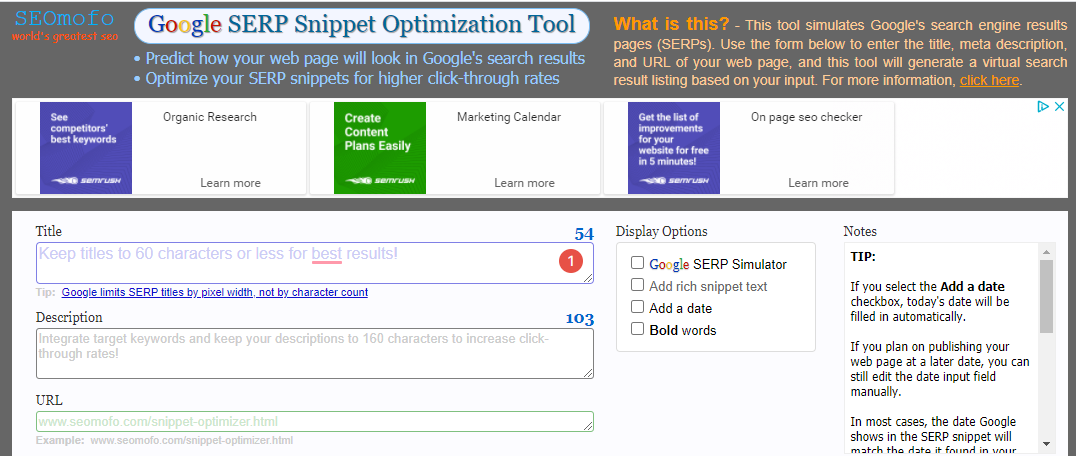
Task: Open 'Google limits SERP titles by pixel width' link
Action: pyautogui.click(x=214, y=293)
